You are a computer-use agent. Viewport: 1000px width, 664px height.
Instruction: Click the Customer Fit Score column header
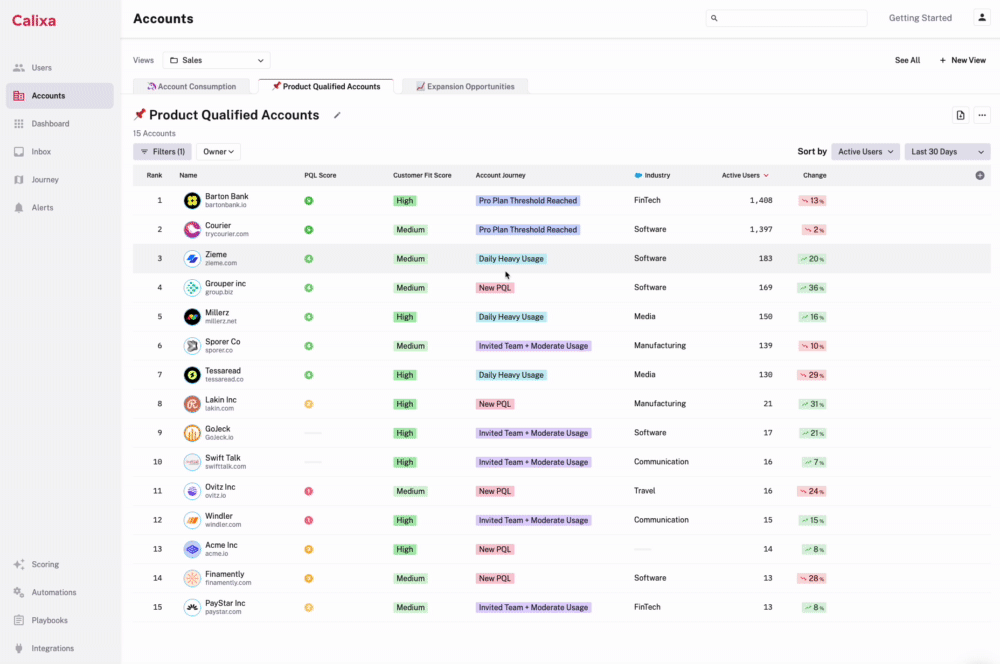pyautogui.click(x=422, y=175)
